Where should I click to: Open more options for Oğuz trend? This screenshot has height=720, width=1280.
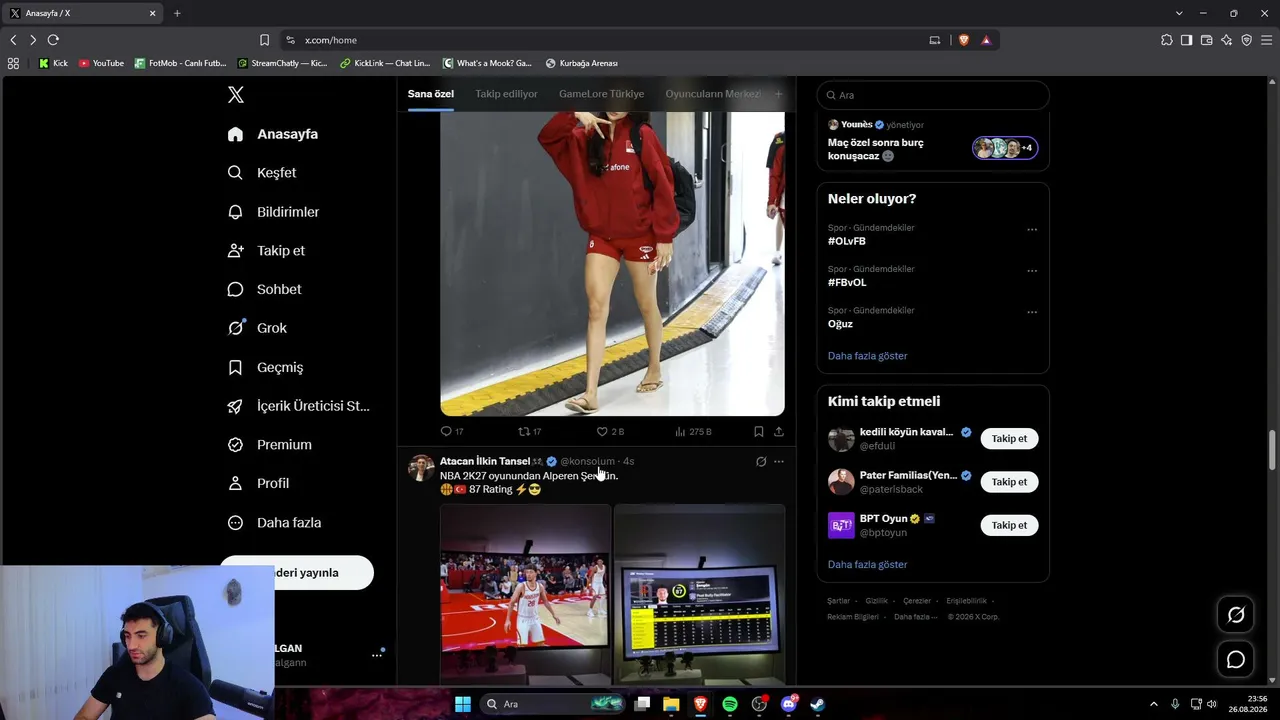(1032, 312)
